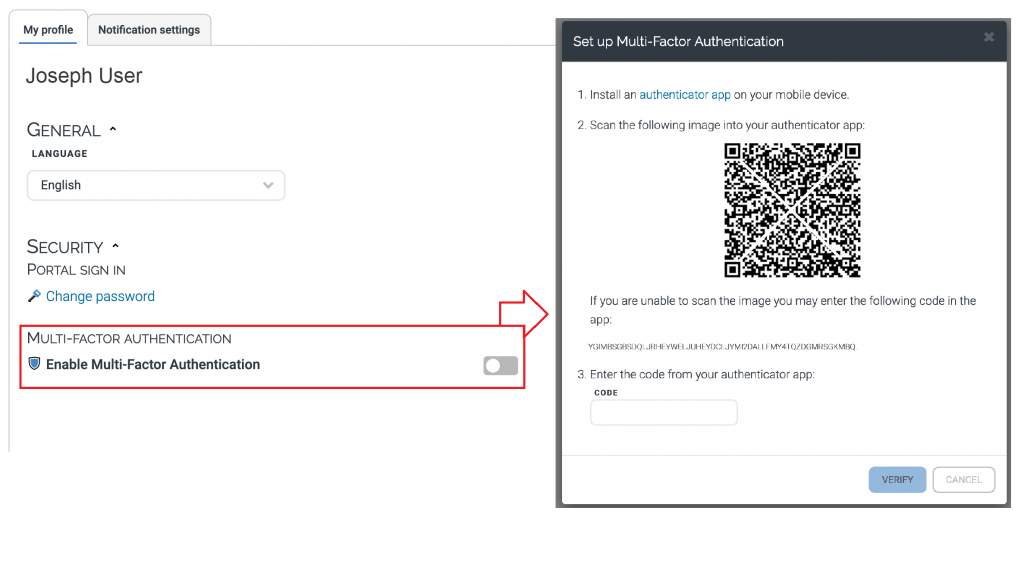Click the Portal sign in subheading
The width and height of the screenshot is (1024, 577).
(76, 270)
